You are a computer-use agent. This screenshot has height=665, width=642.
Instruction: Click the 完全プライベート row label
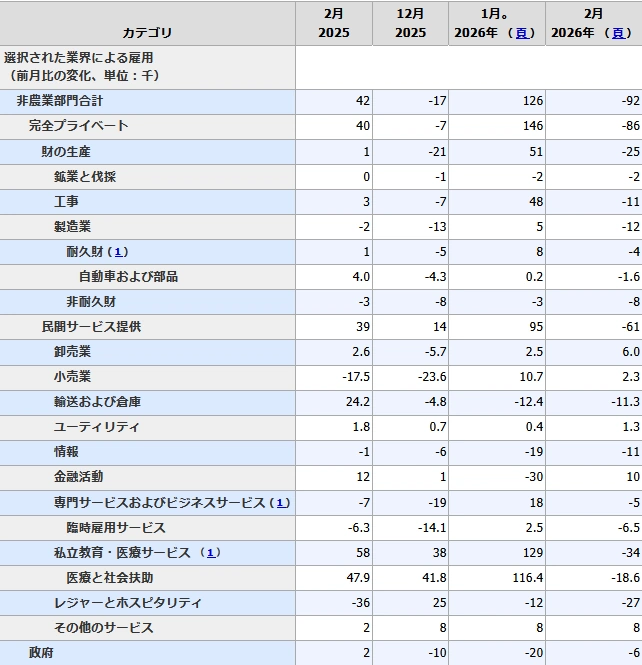pyautogui.click(x=78, y=127)
